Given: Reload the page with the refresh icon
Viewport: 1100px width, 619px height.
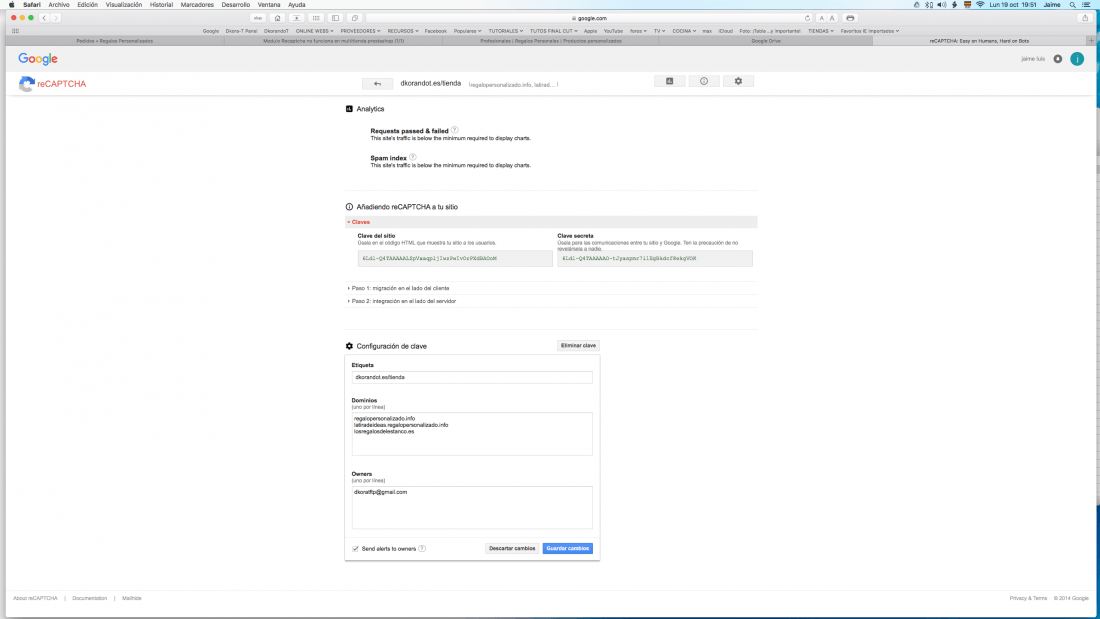Looking at the screenshot, I should (x=807, y=18).
